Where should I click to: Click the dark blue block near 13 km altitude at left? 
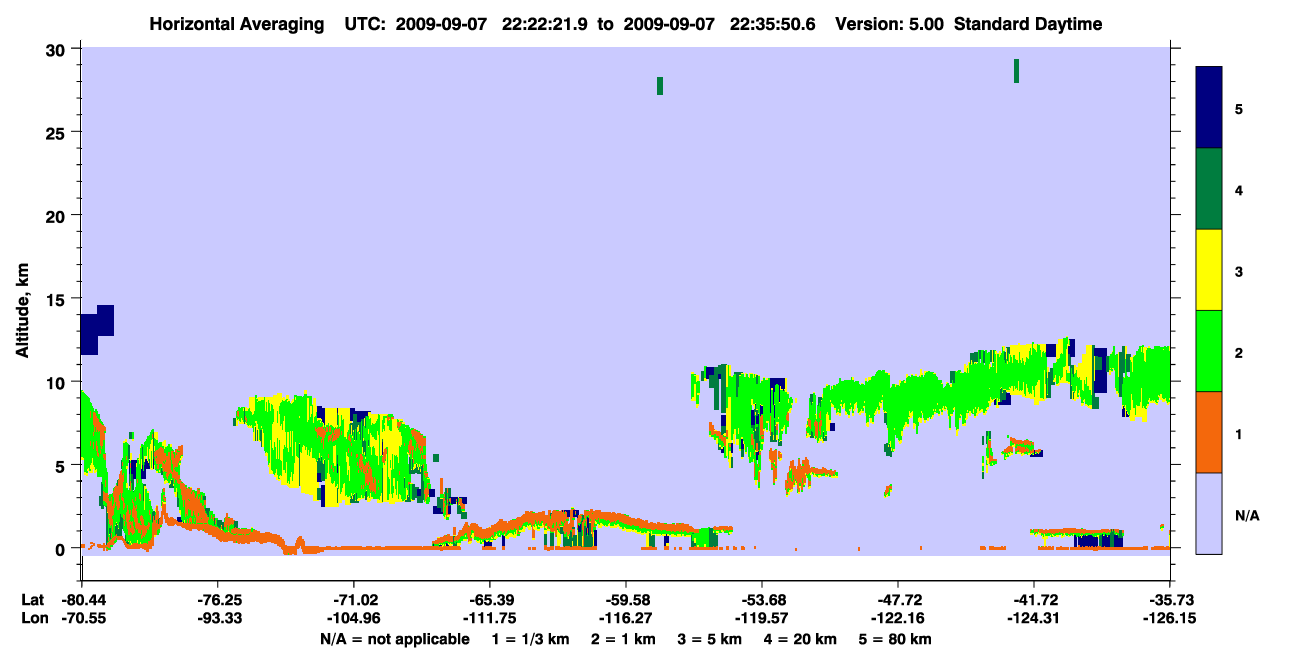[x=96, y=330]
